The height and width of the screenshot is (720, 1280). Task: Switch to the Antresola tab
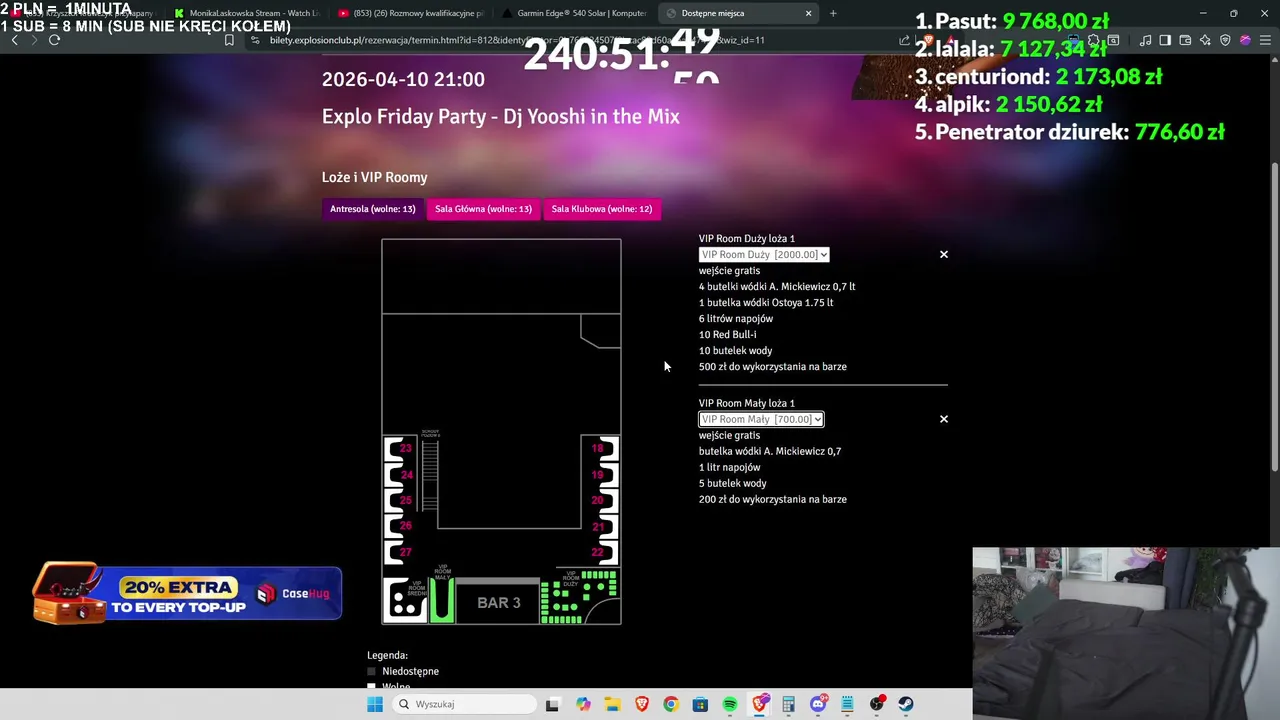[x=373, y=209]
